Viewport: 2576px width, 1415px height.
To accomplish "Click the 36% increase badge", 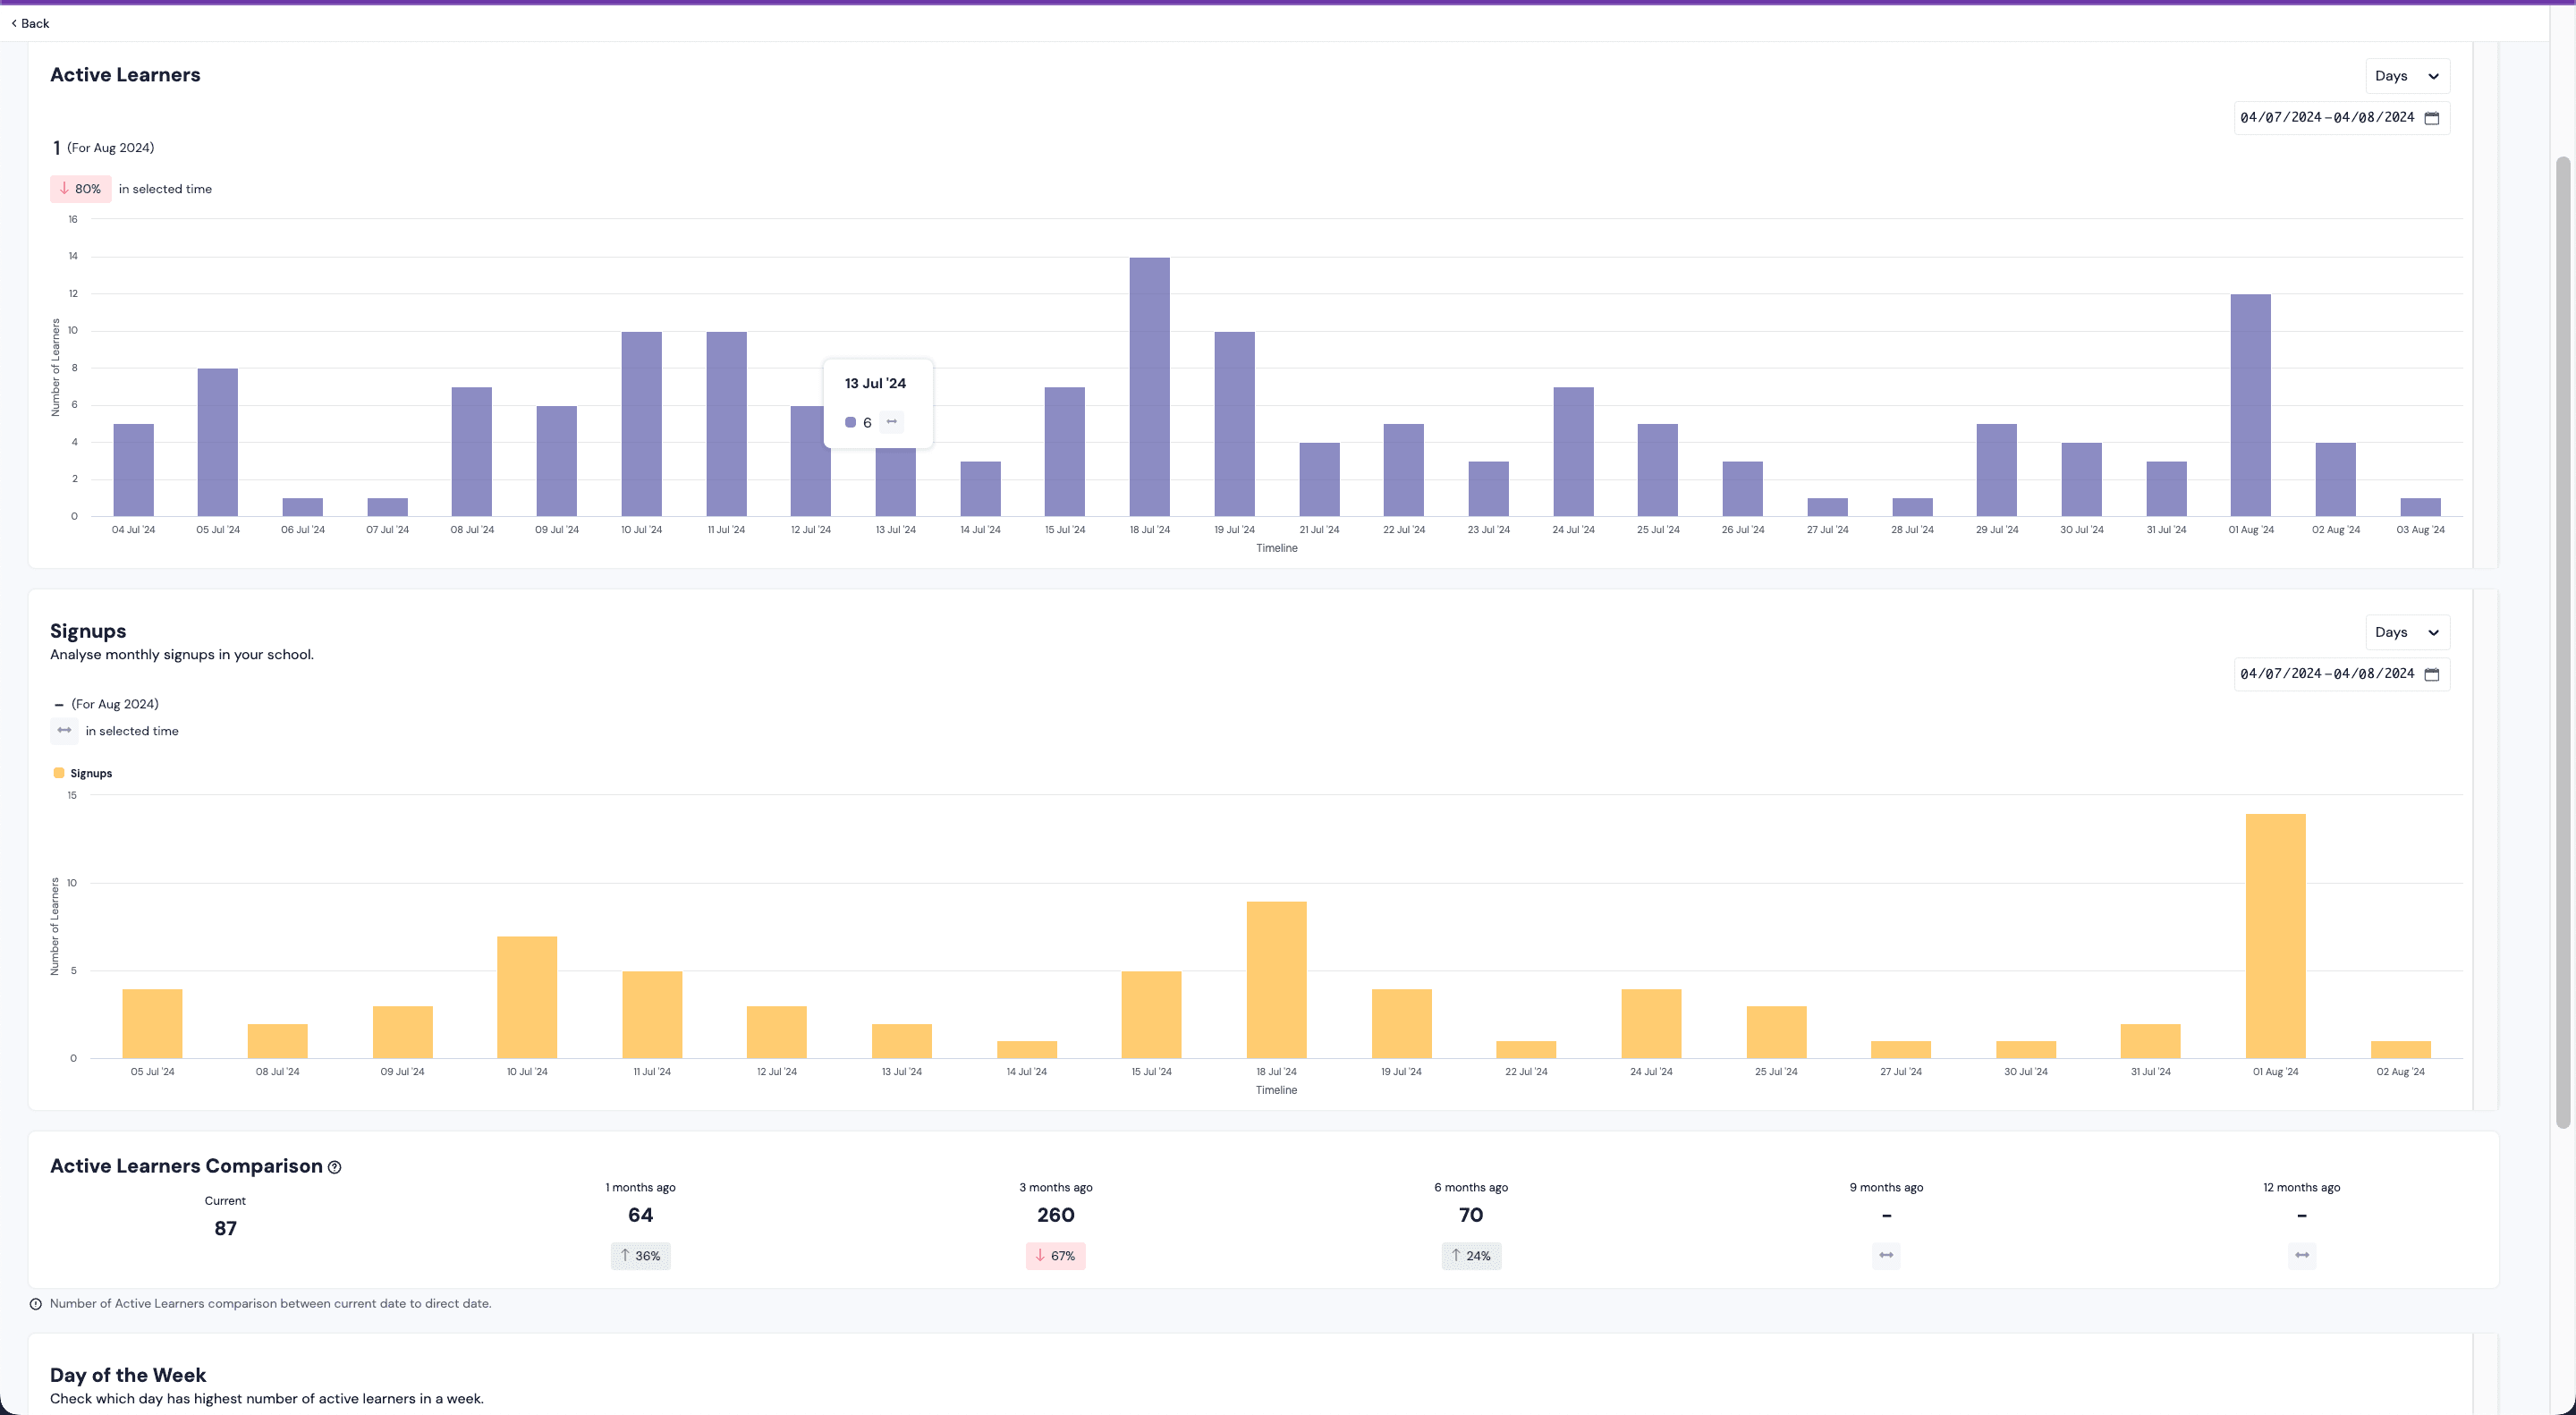I will [639, 1255].
